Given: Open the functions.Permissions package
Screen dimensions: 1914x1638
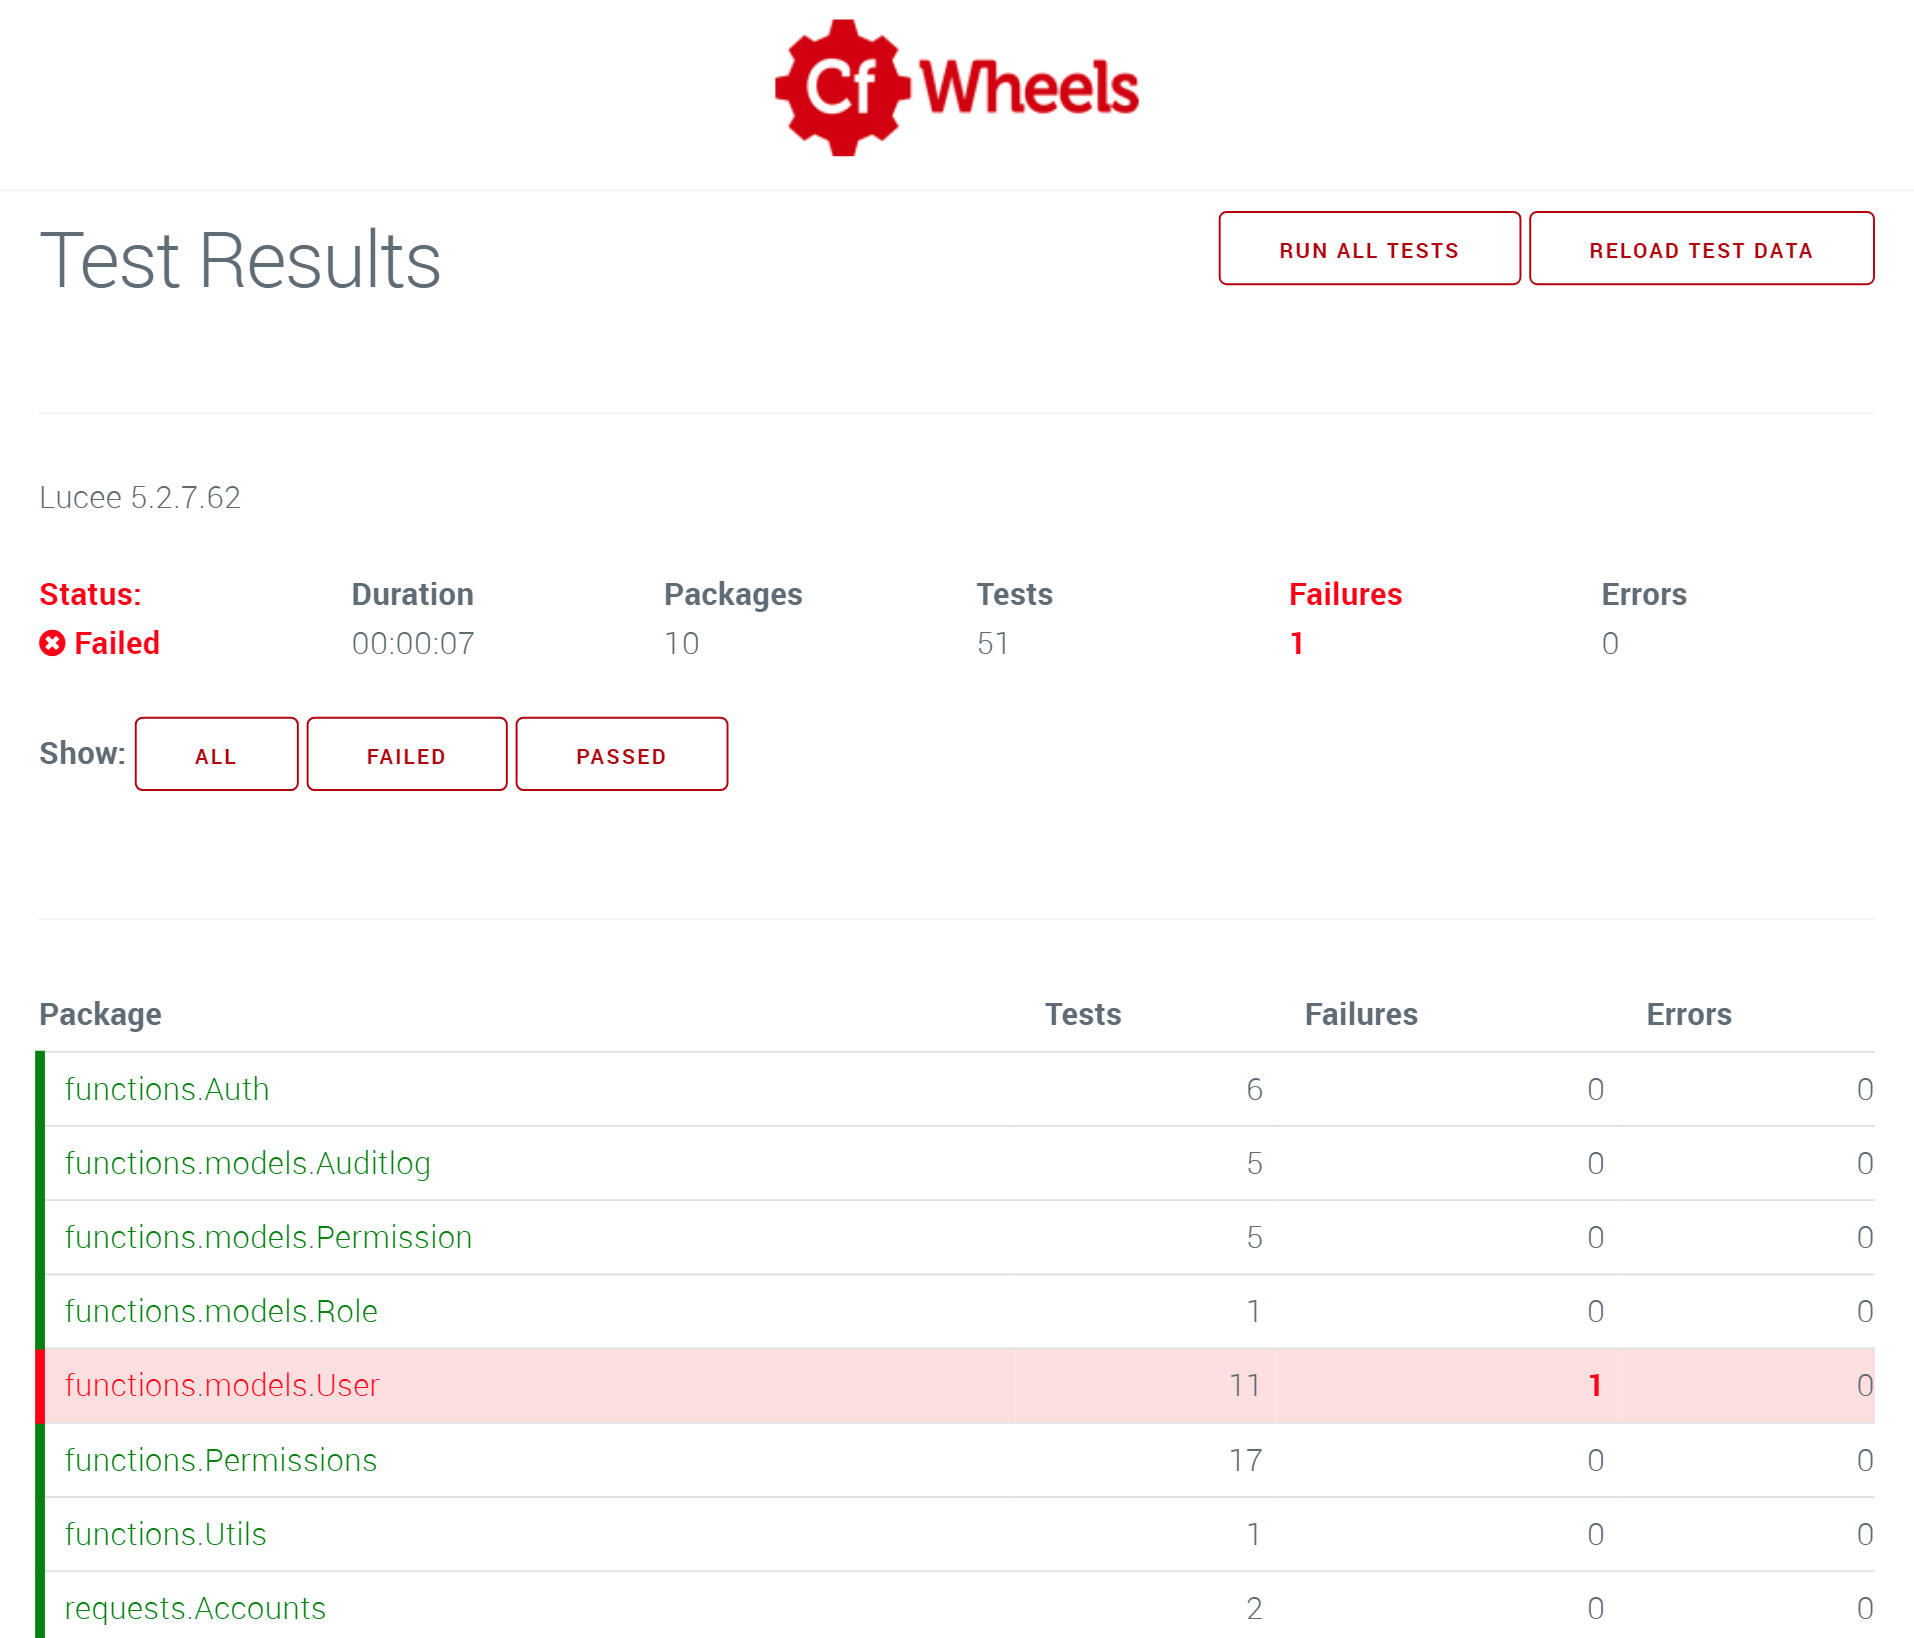Looking at the screenshot, I should (221, 1460).
